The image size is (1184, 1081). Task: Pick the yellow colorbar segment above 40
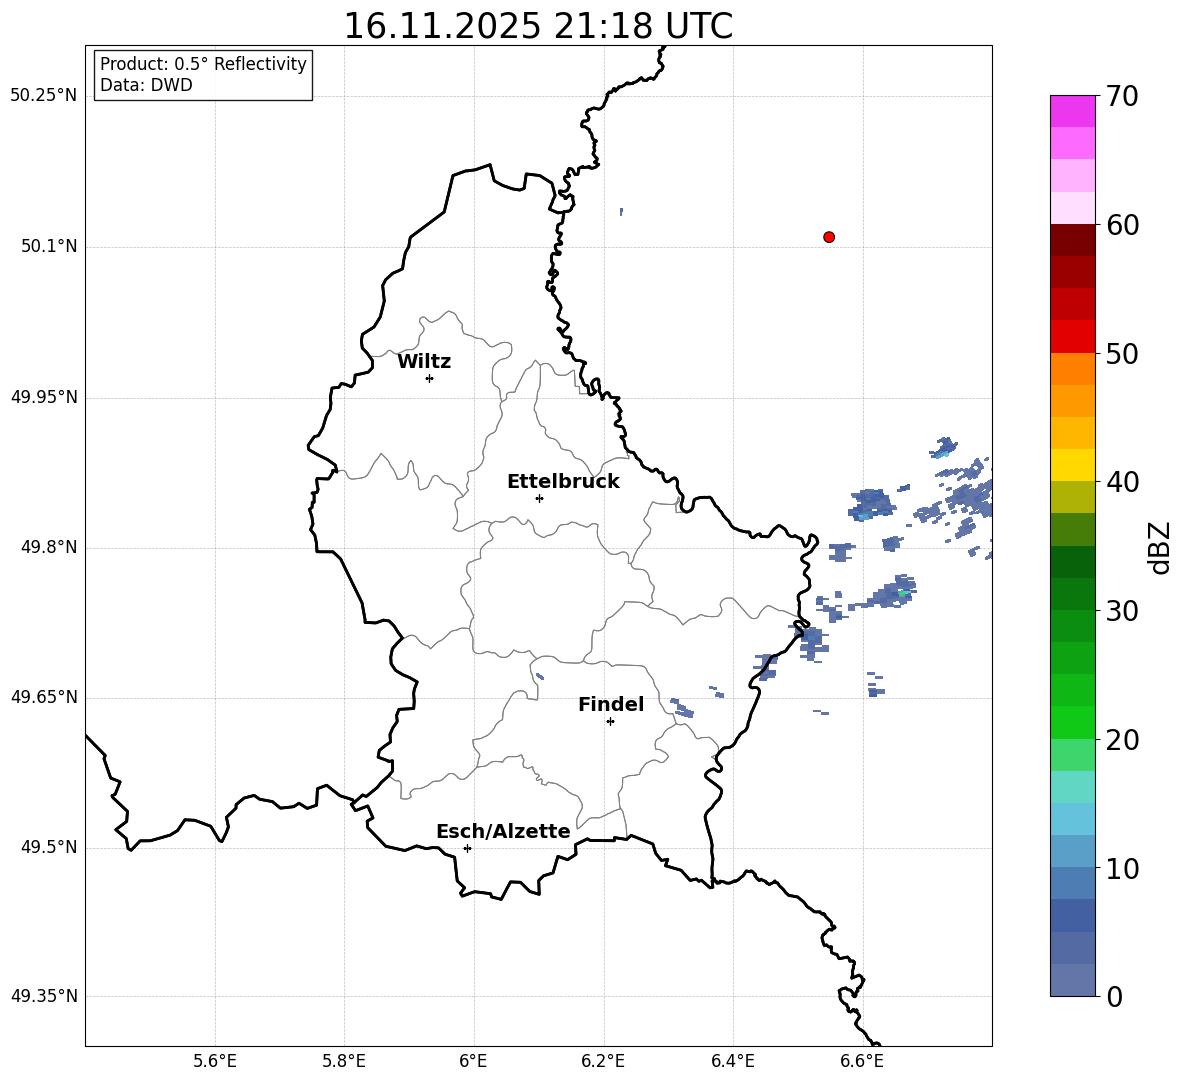[1072, 465]
